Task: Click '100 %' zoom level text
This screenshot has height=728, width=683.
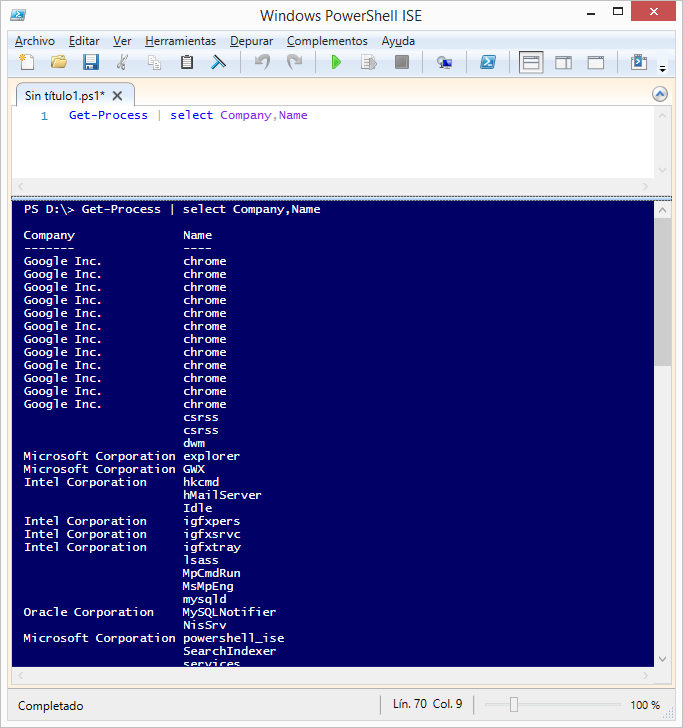Action: click(645, 705)
